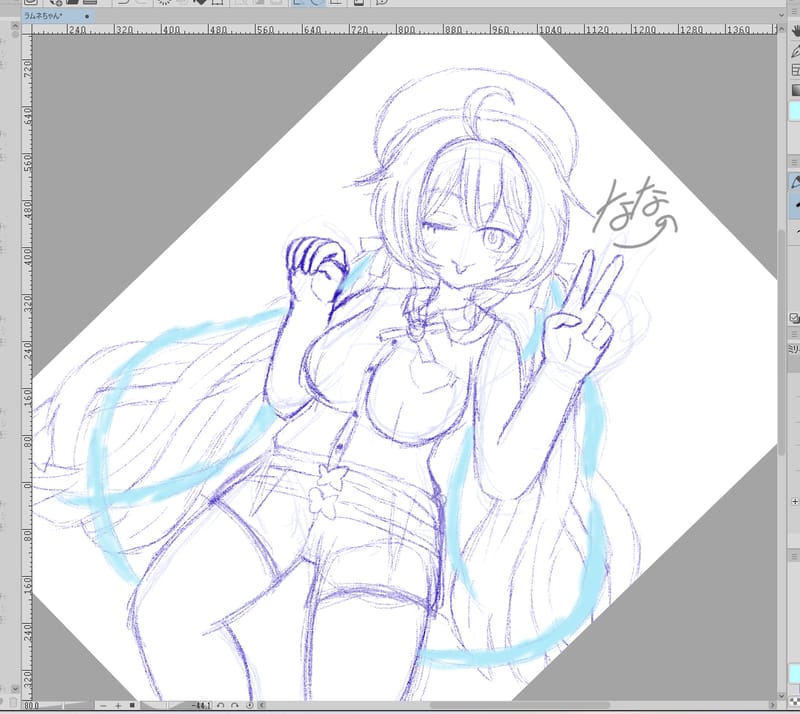The width and height of the screenshot is (800, 714).
Task: Select the Gradient tool
Action: (x=794, y=90)
